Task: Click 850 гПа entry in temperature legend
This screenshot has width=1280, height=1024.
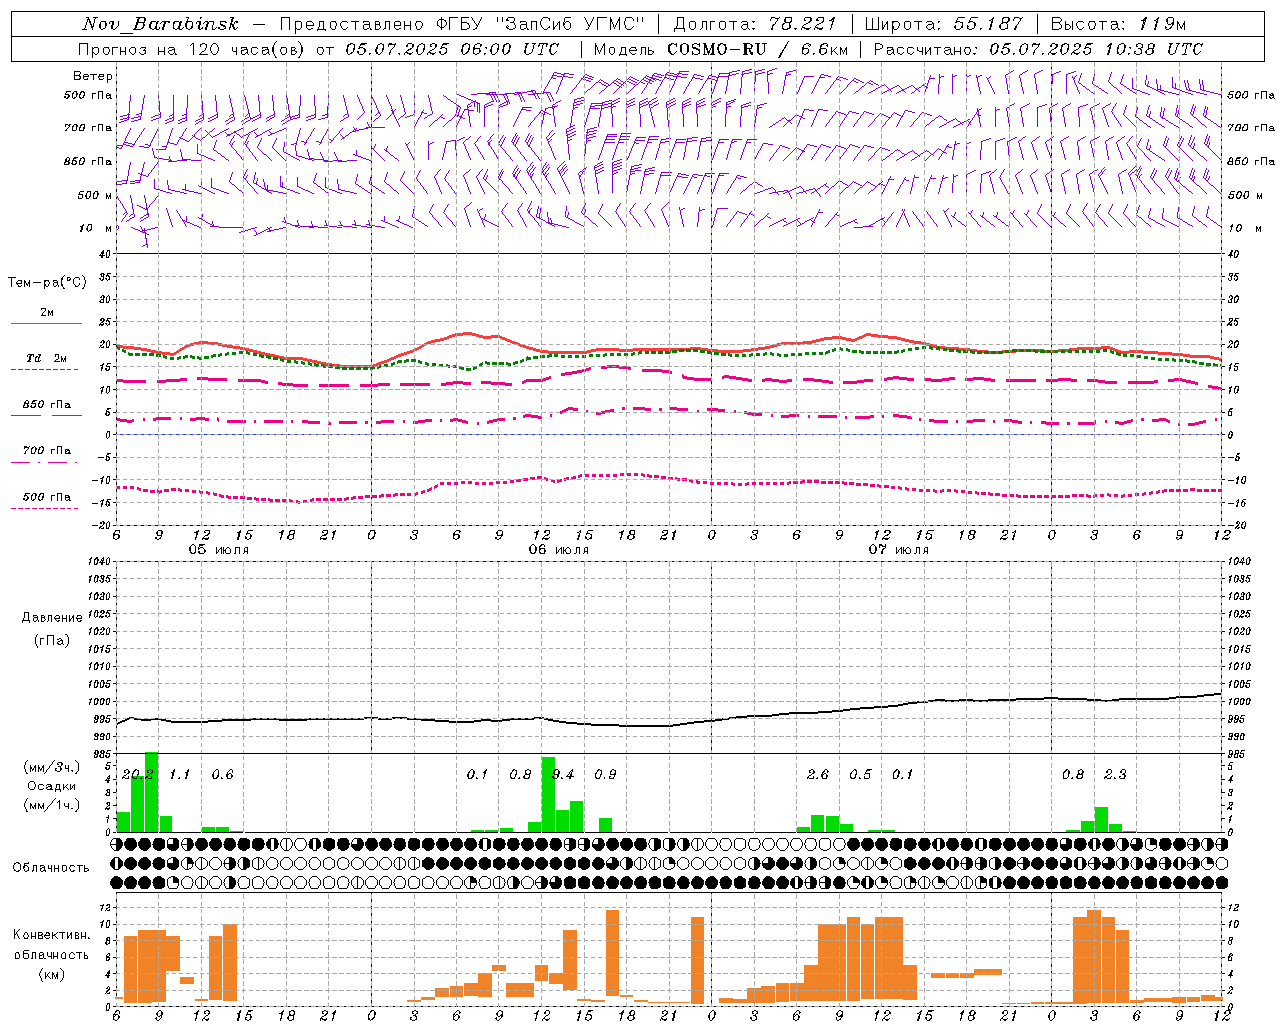Action: pos(47,405)
